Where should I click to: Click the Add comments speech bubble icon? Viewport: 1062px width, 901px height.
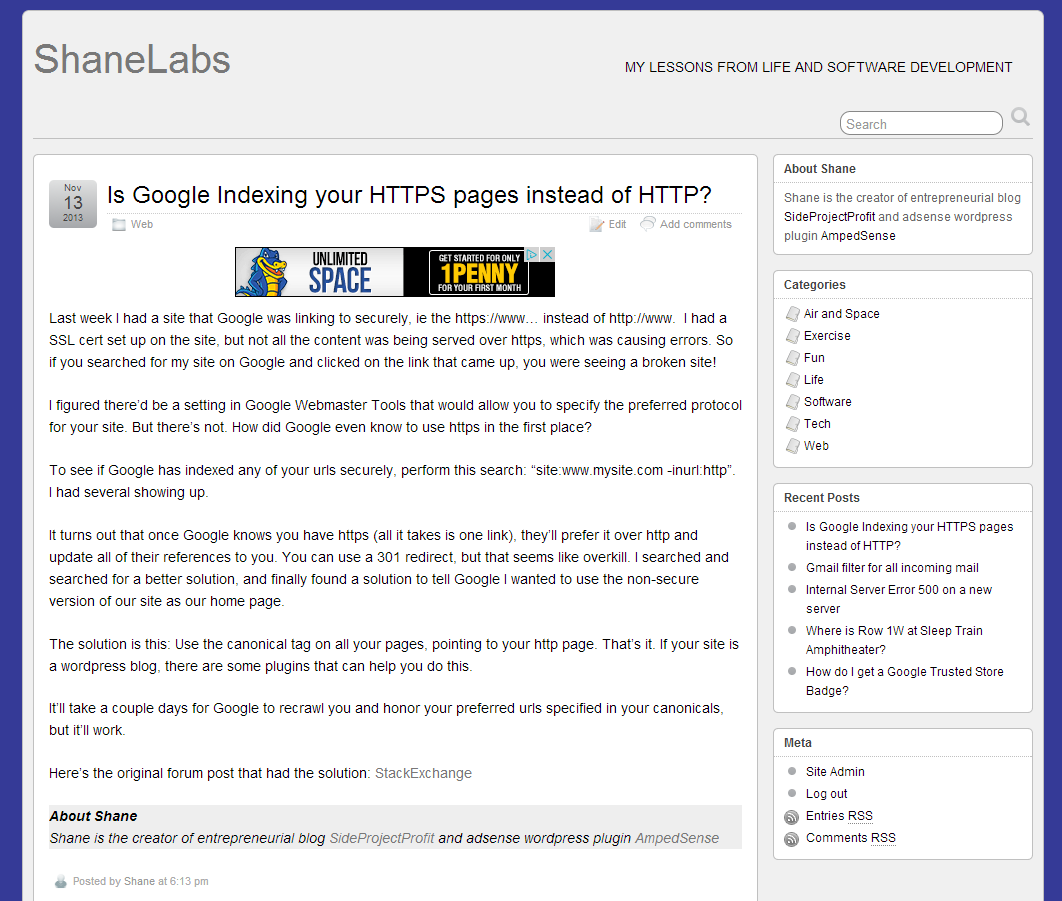pos(648,224)
